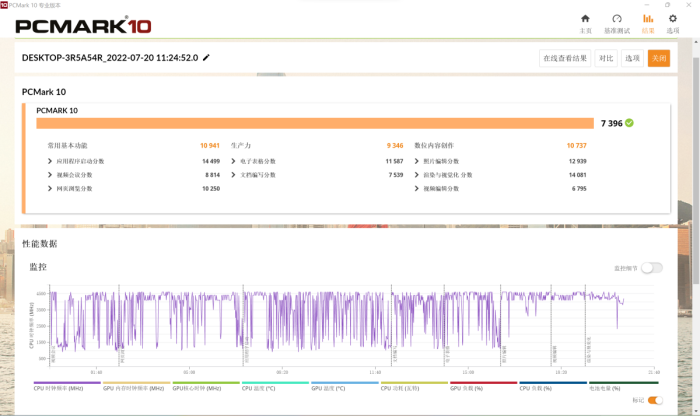Go to the 主页 home icon

585,19
